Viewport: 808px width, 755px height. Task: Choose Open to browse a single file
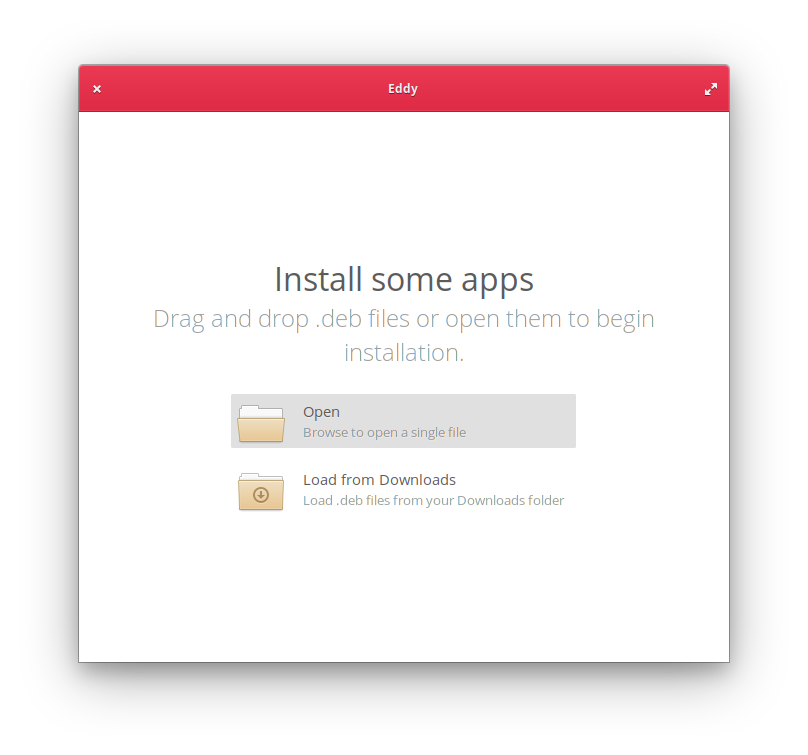tap(403, 421)
